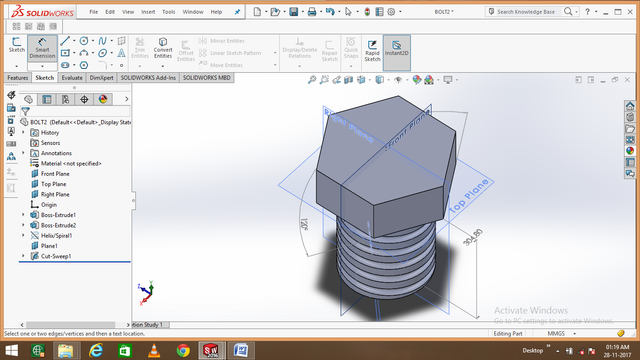The width and height of the screenshot is (640, 360).
Task: Open Chrome from the taskbar
Action: [x=183, y=351]
